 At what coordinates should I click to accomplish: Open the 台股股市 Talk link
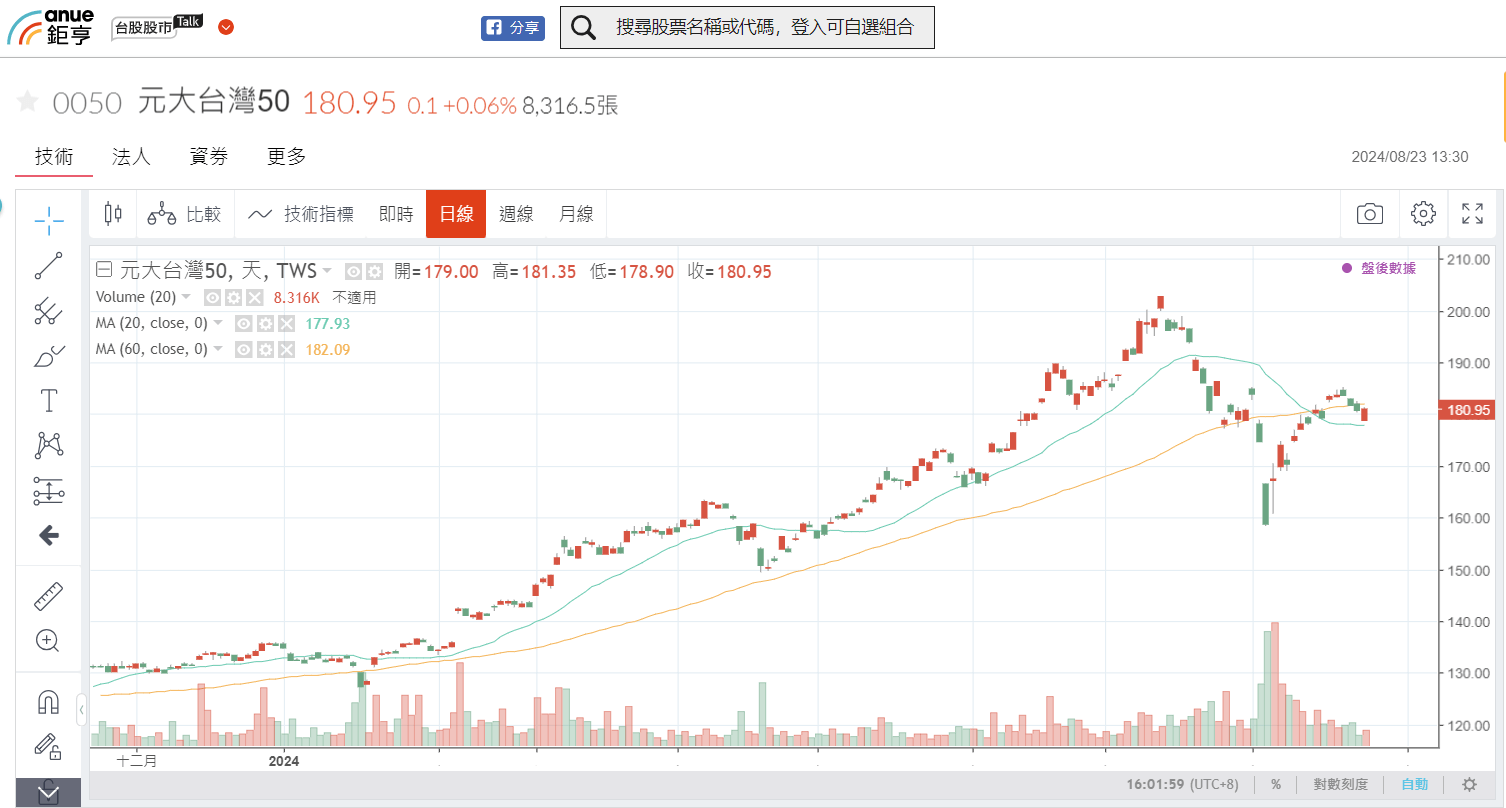[156, 26]
